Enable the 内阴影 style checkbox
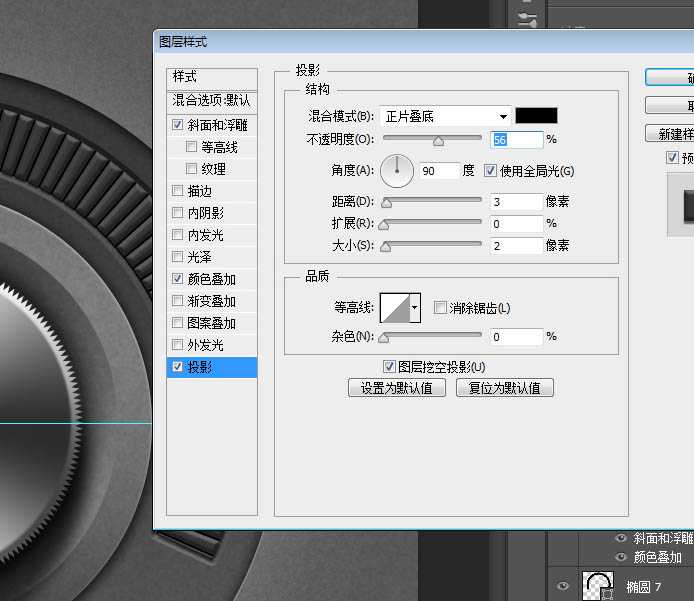The image size is (694, 601). click(x=177, y=213)
